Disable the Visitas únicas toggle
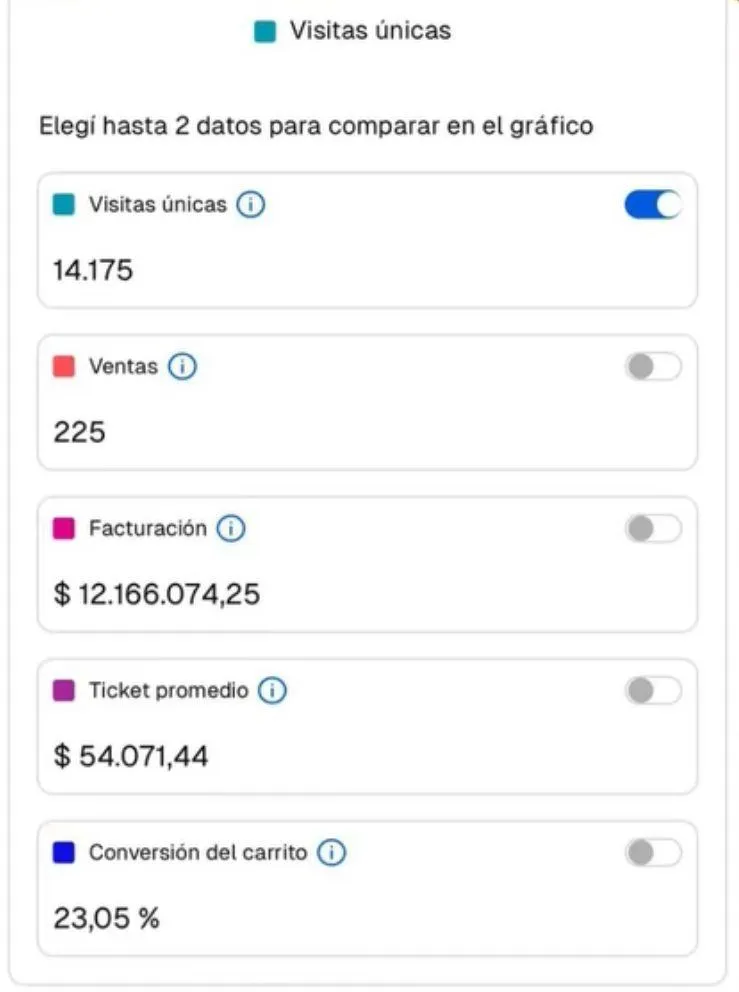 point(653,205)
